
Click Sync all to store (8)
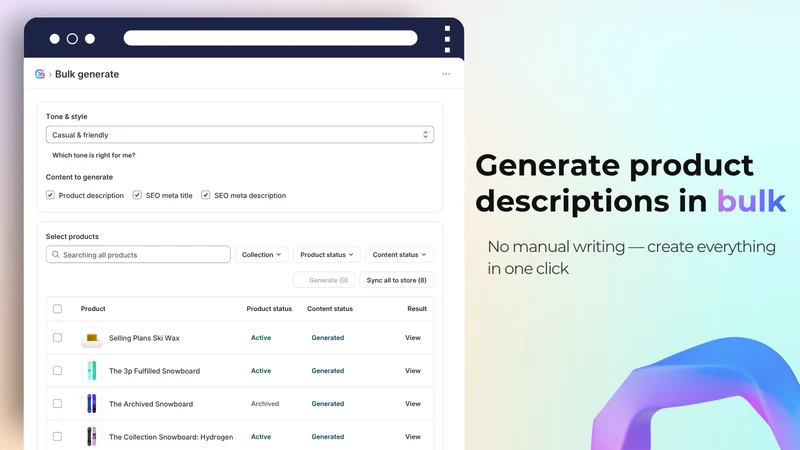pyautogui.click(x=396, y=280)
